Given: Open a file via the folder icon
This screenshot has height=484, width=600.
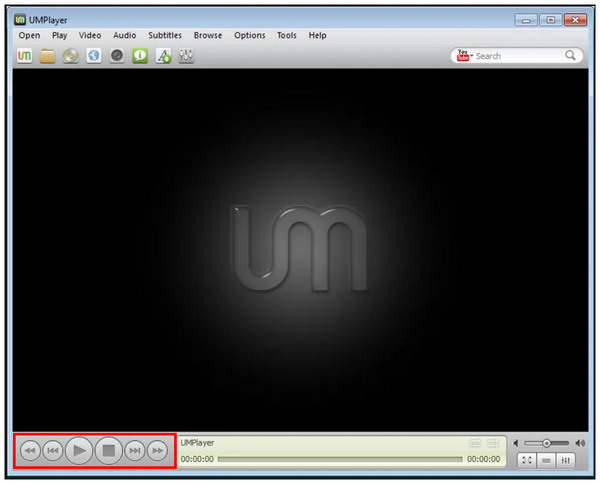Looking at the screenshot, I should pos(48,56).
